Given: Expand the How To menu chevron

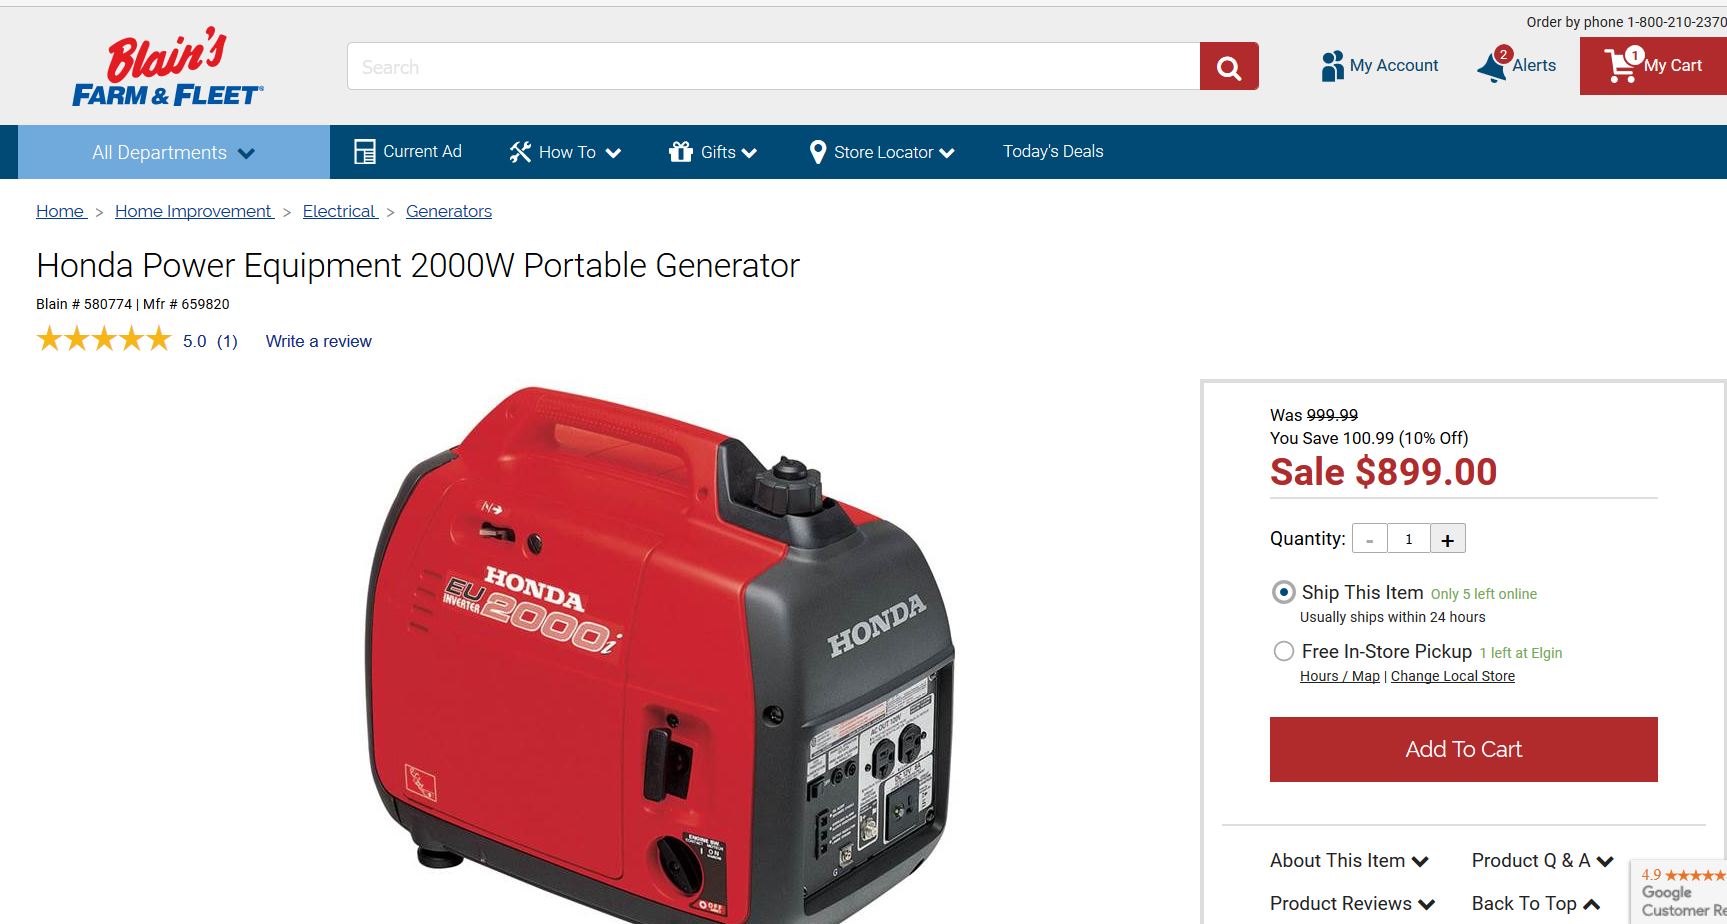Looking at the screenshot, I should (614, 153).
